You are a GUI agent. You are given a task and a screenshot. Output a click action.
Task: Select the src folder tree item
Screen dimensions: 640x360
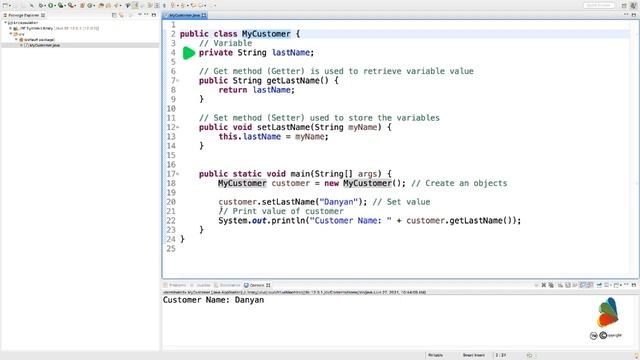[x=19, y=34]
